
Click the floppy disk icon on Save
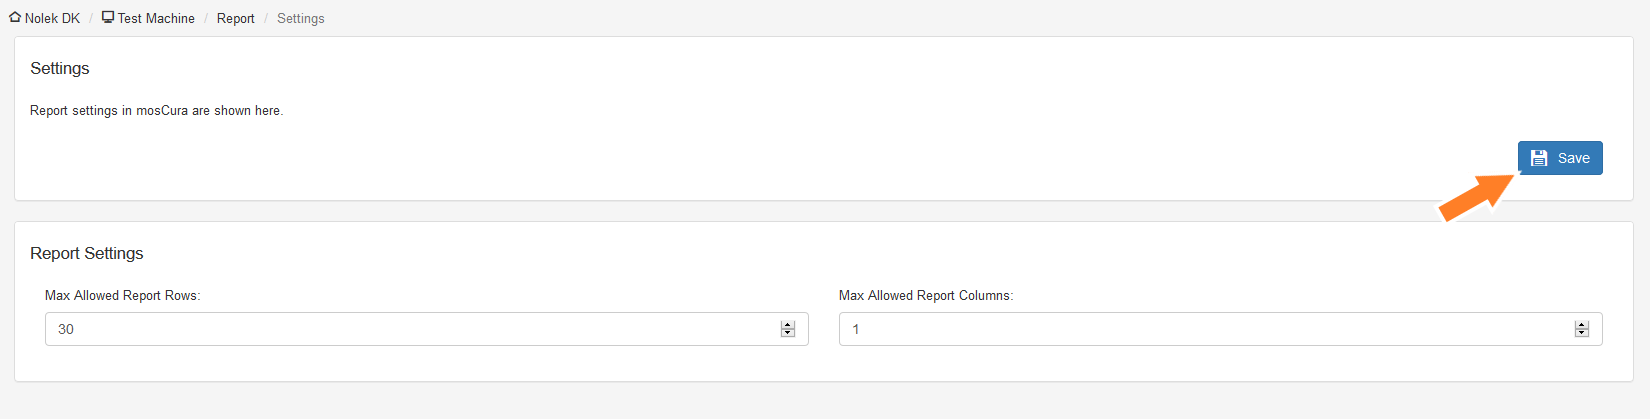tap(1539, 158)
